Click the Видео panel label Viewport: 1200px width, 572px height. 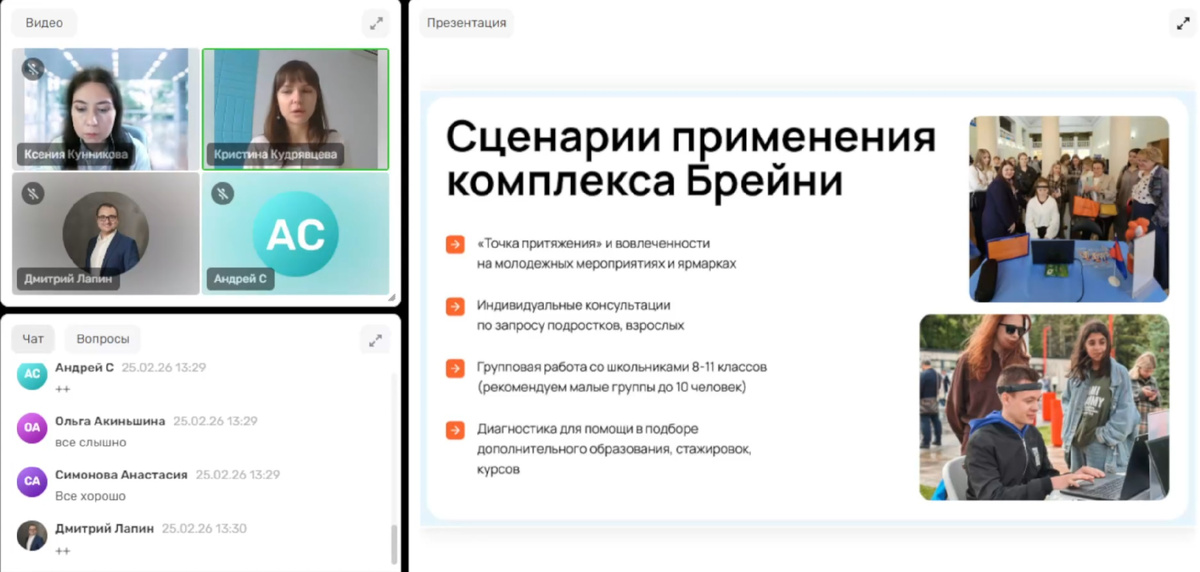click(x=44, y=23)
